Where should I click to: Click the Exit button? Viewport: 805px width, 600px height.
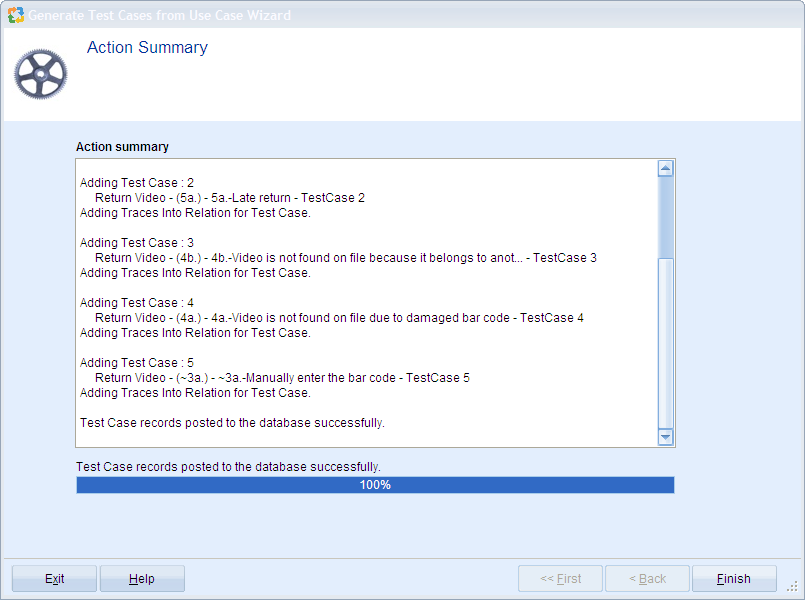tap(54, 578)
